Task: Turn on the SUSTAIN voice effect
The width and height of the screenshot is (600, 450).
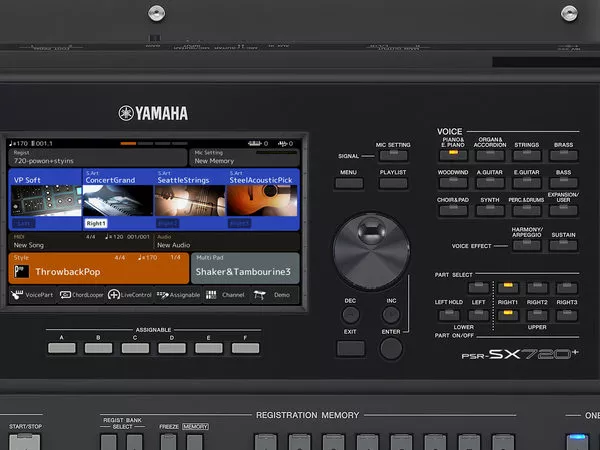Action: point(564,245)
